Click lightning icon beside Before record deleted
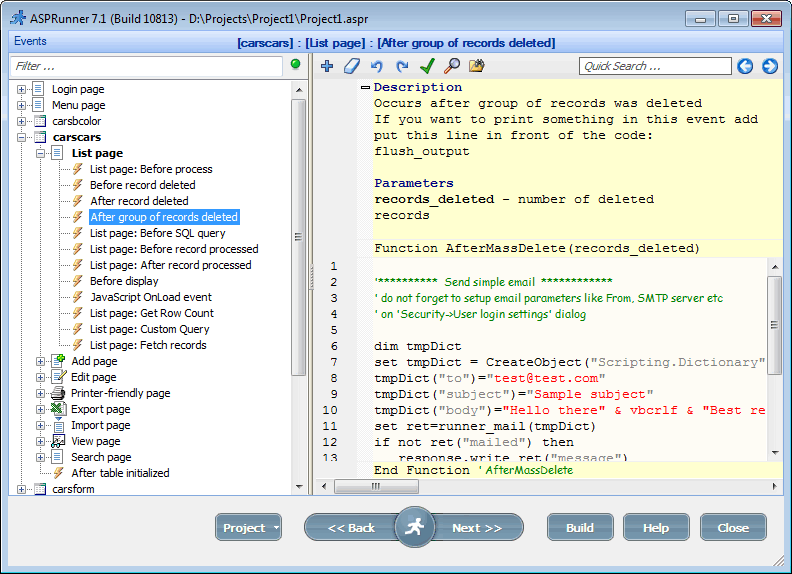The image size is (792, 574). pyautogui.click(x=78, y=185)
